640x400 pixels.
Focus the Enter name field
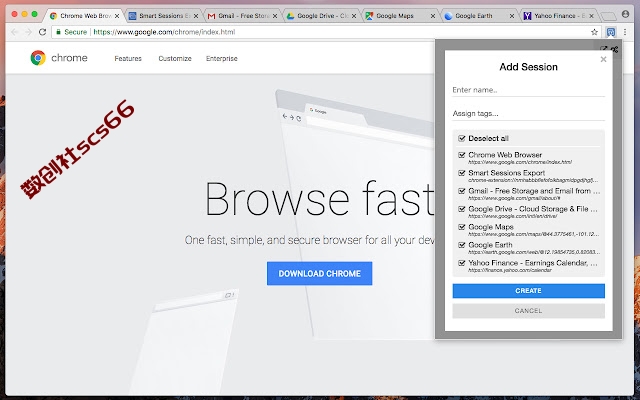529,90
